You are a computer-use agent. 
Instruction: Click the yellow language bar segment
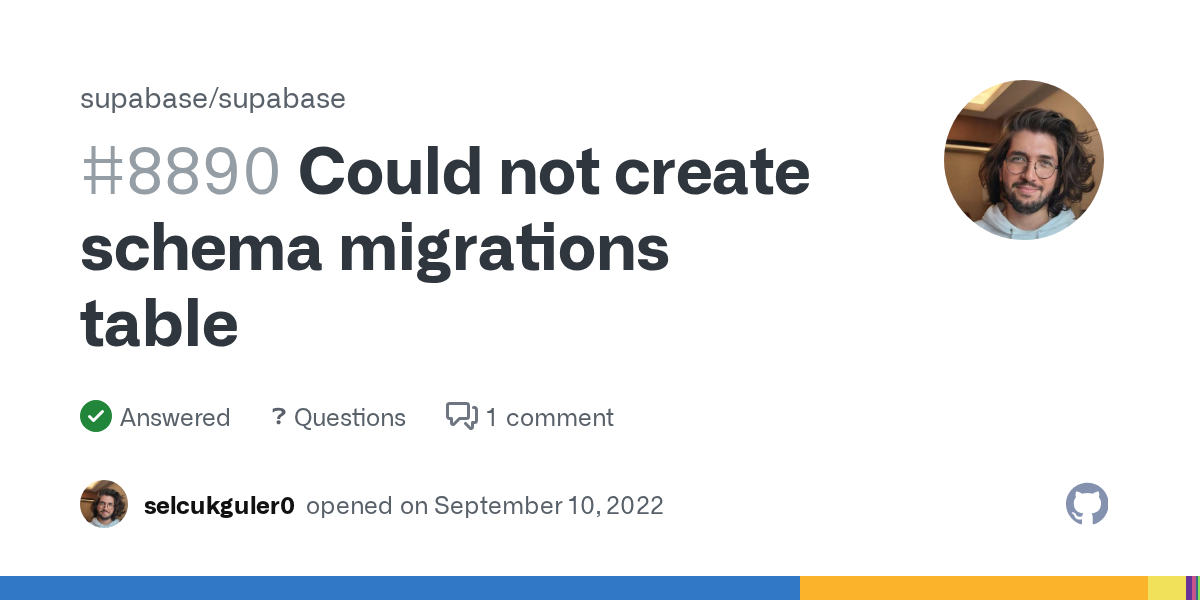1165,588
